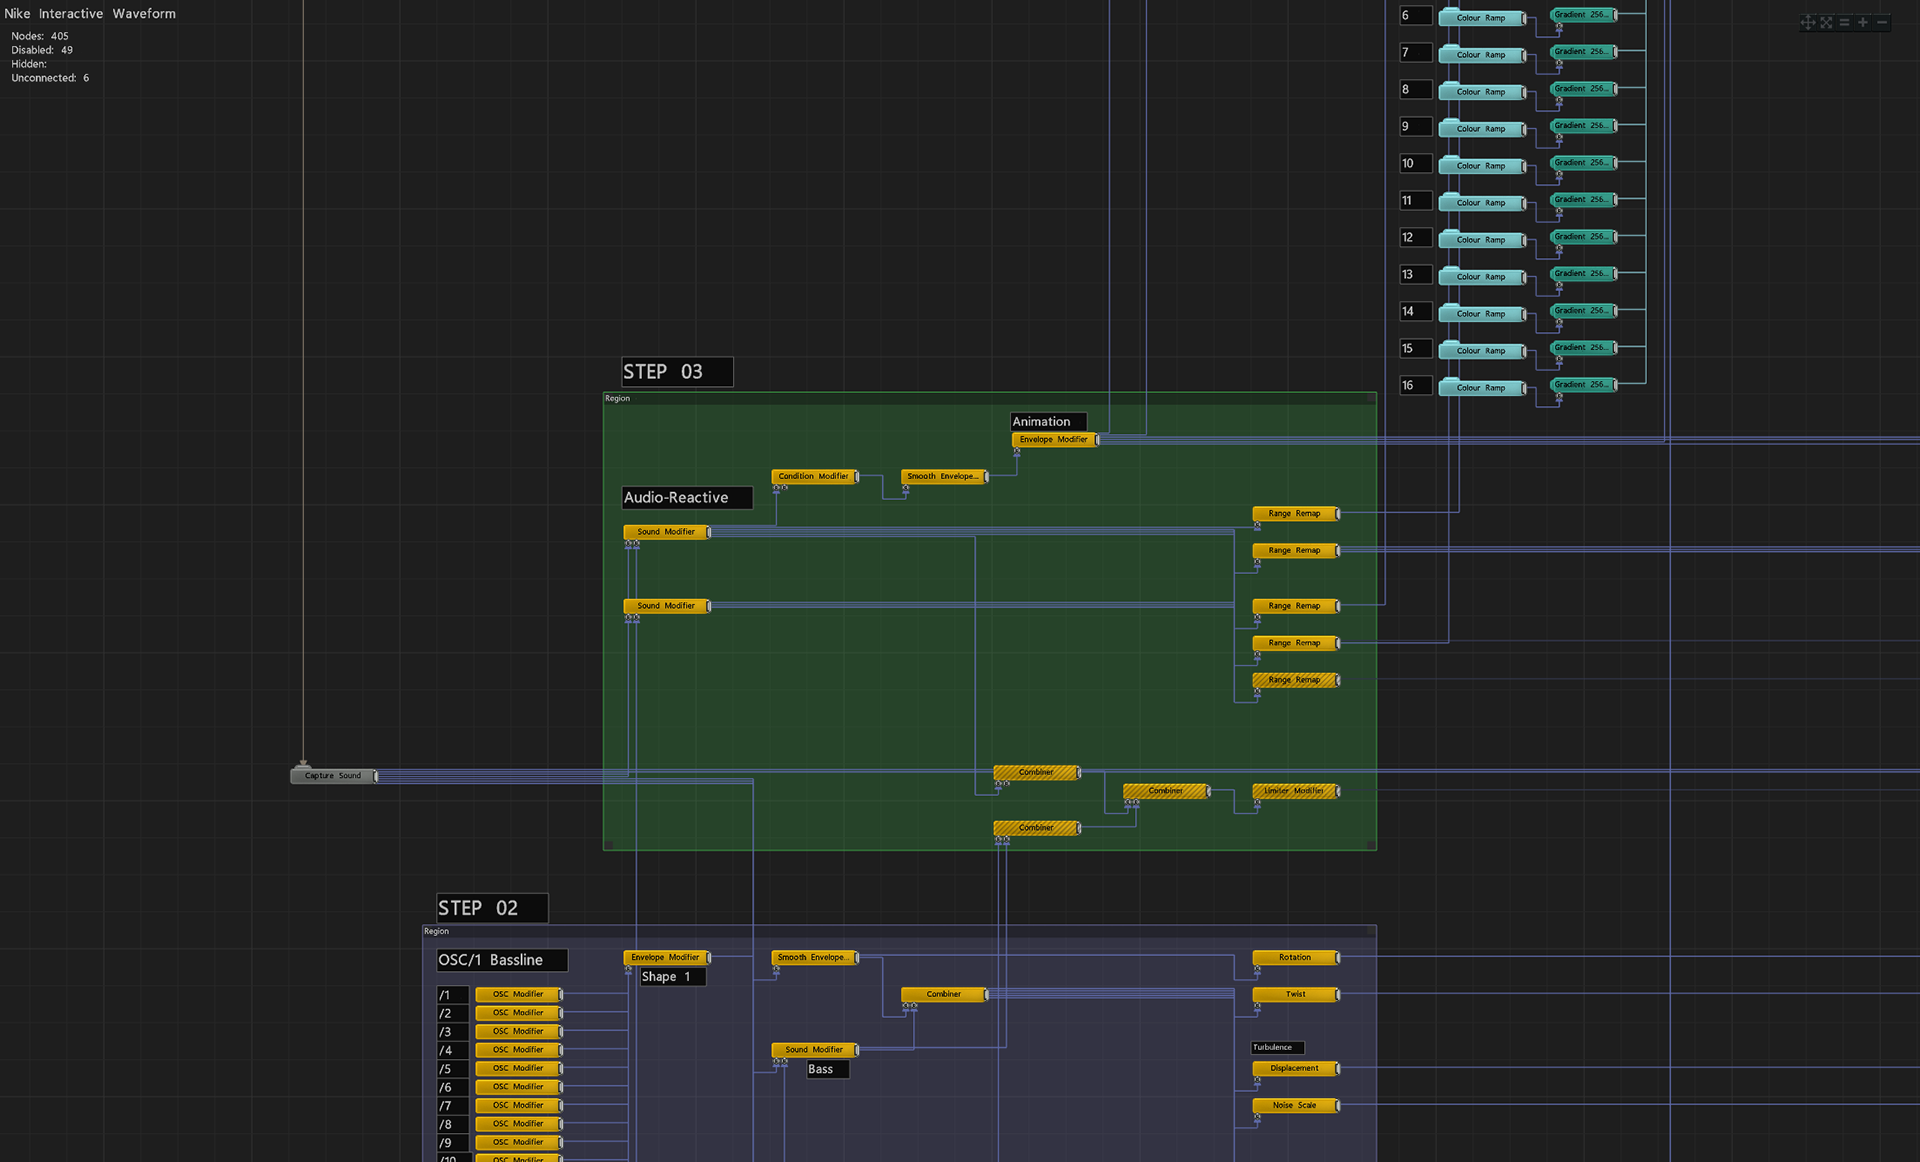
Task: Click the Audio-Reactive annotation label
Action: point(686,498)
